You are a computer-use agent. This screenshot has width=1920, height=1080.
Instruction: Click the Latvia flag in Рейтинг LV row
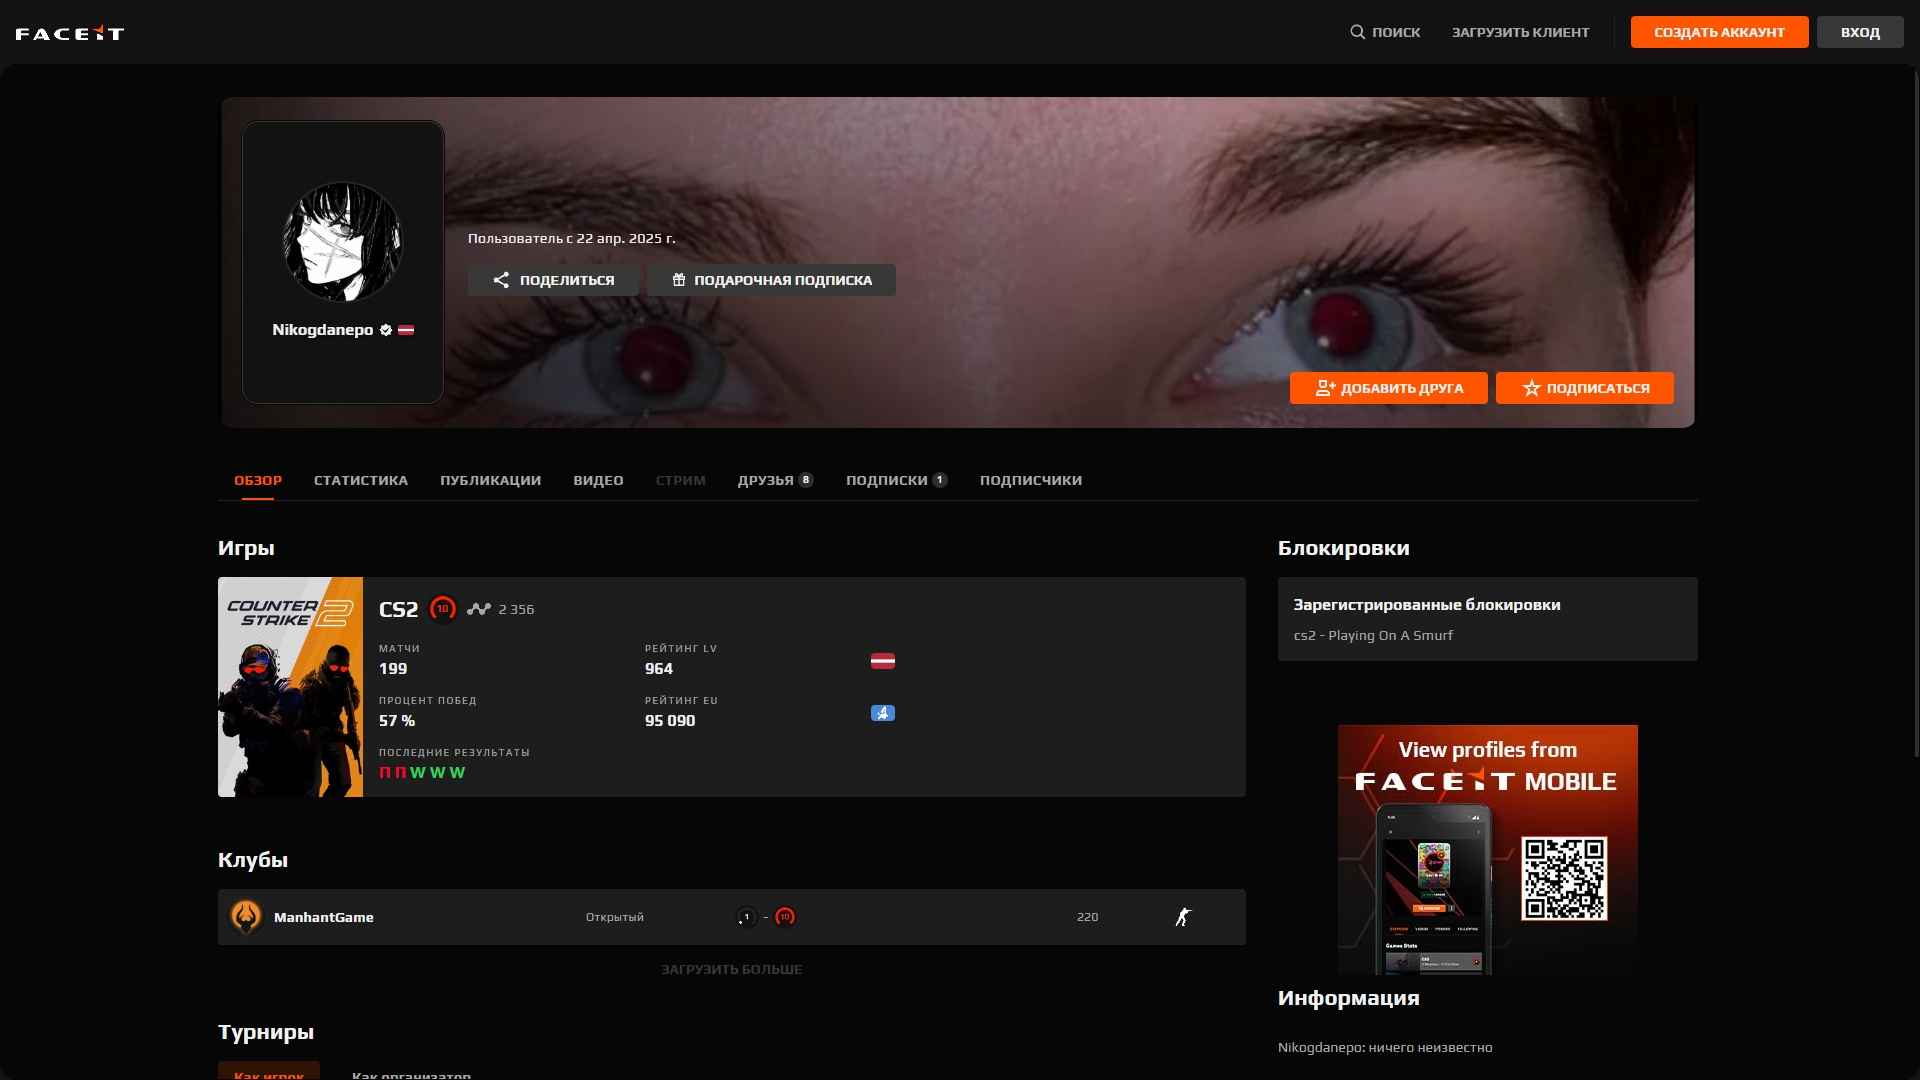point(882,661)
